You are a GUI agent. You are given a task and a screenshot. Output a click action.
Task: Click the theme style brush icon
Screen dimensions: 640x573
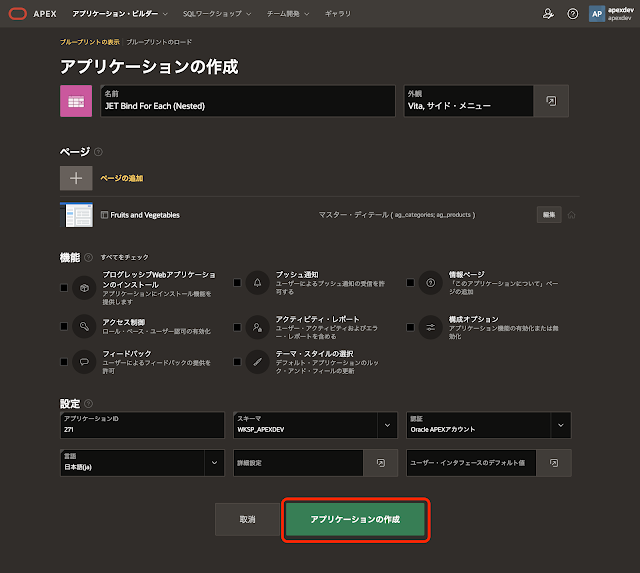tap(258, 362)
